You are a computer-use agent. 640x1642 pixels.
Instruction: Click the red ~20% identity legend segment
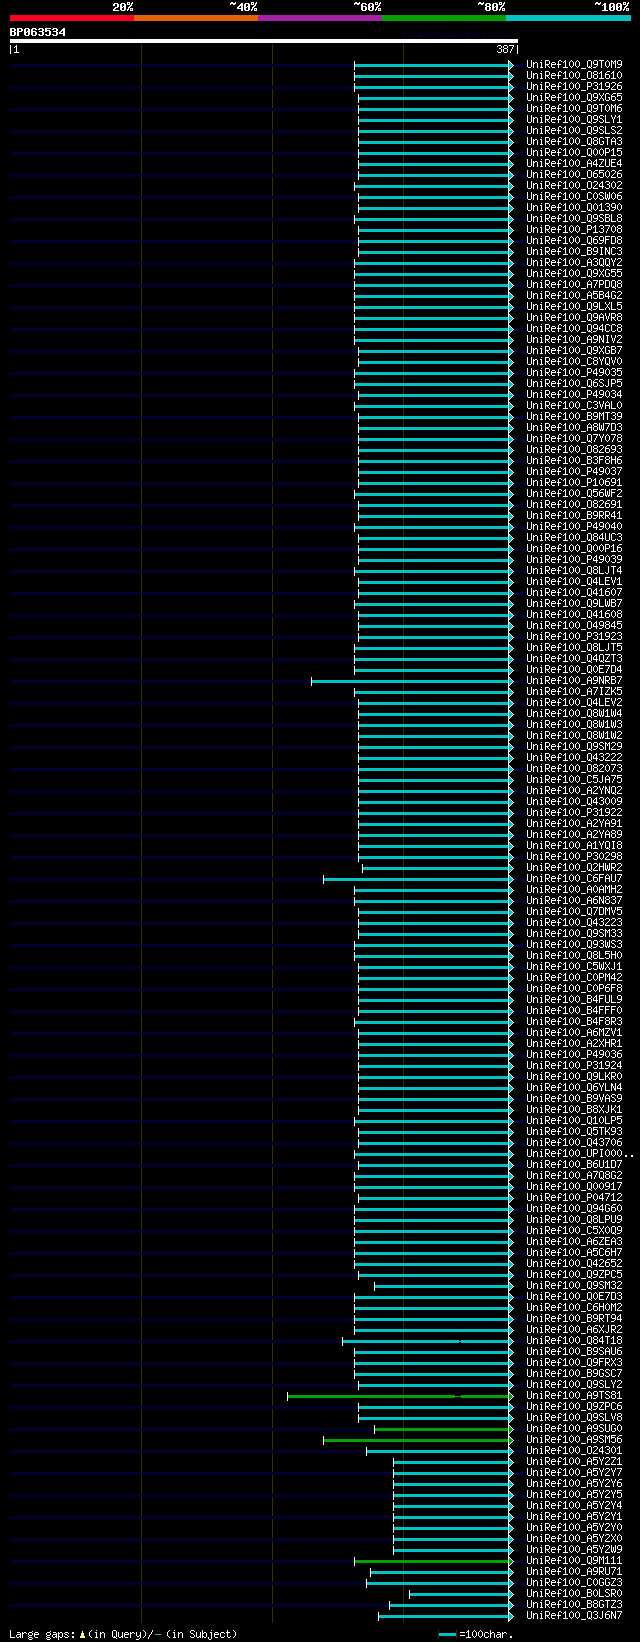point(72,18)
